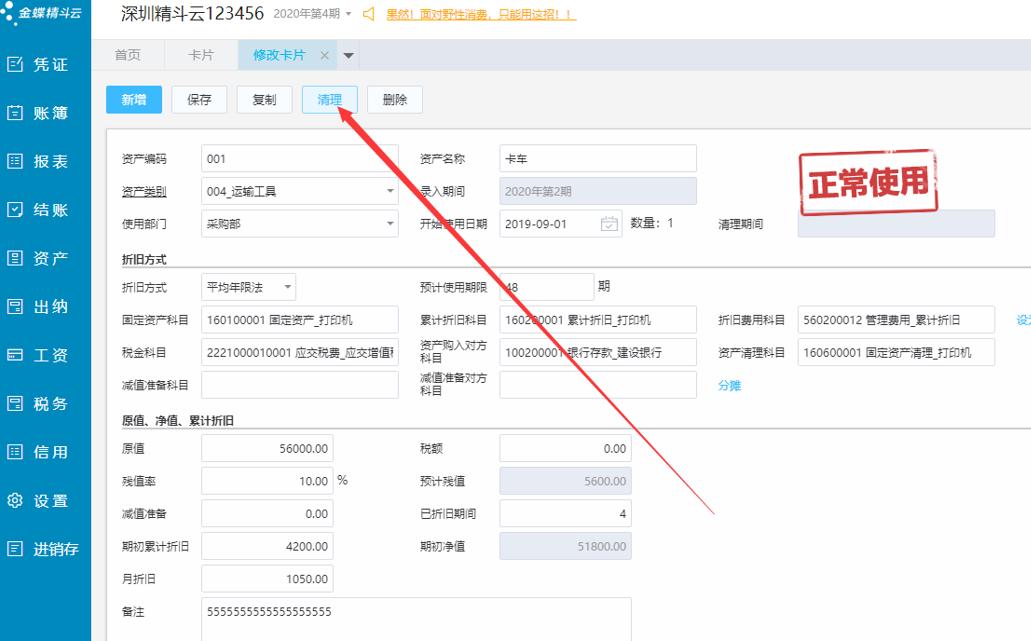Switch to the 首页 tab
This screenshot has height=641, width=1031.
127,56
